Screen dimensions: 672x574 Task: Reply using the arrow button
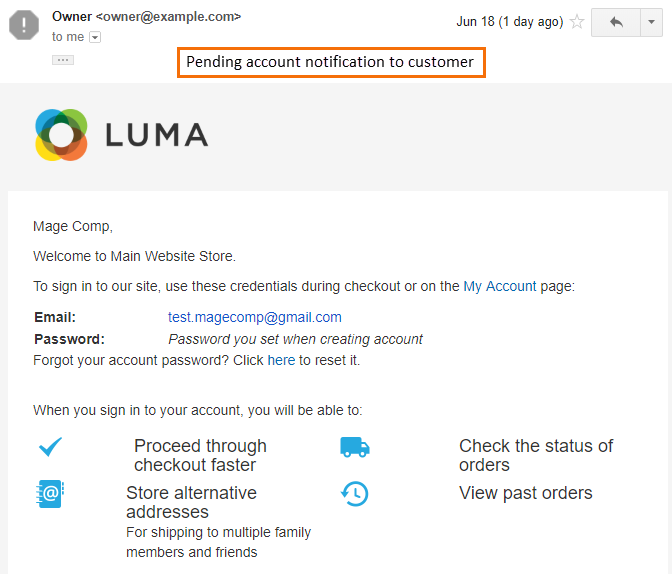click(616, 22)
